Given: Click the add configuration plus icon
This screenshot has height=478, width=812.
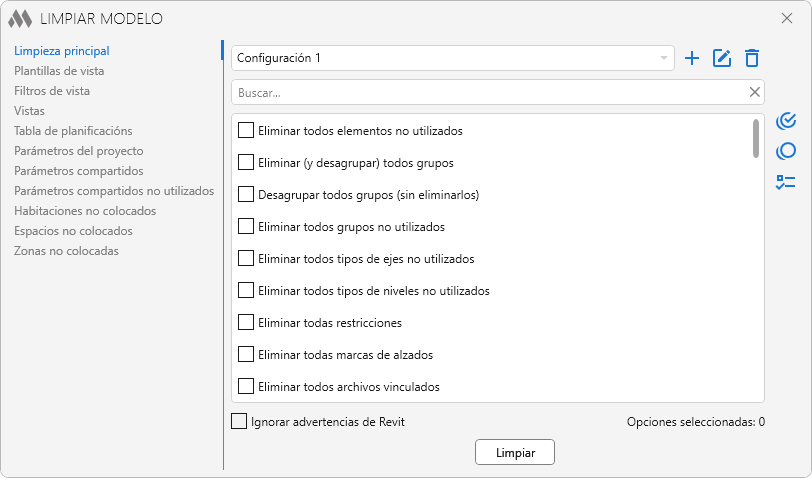Looking at the screenshot, I should (x=691, y=58).
